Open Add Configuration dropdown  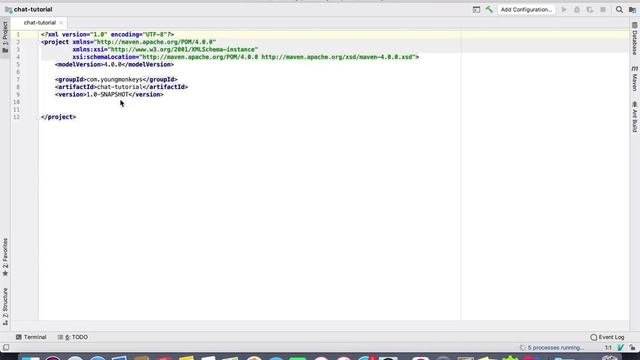[526, 9]
